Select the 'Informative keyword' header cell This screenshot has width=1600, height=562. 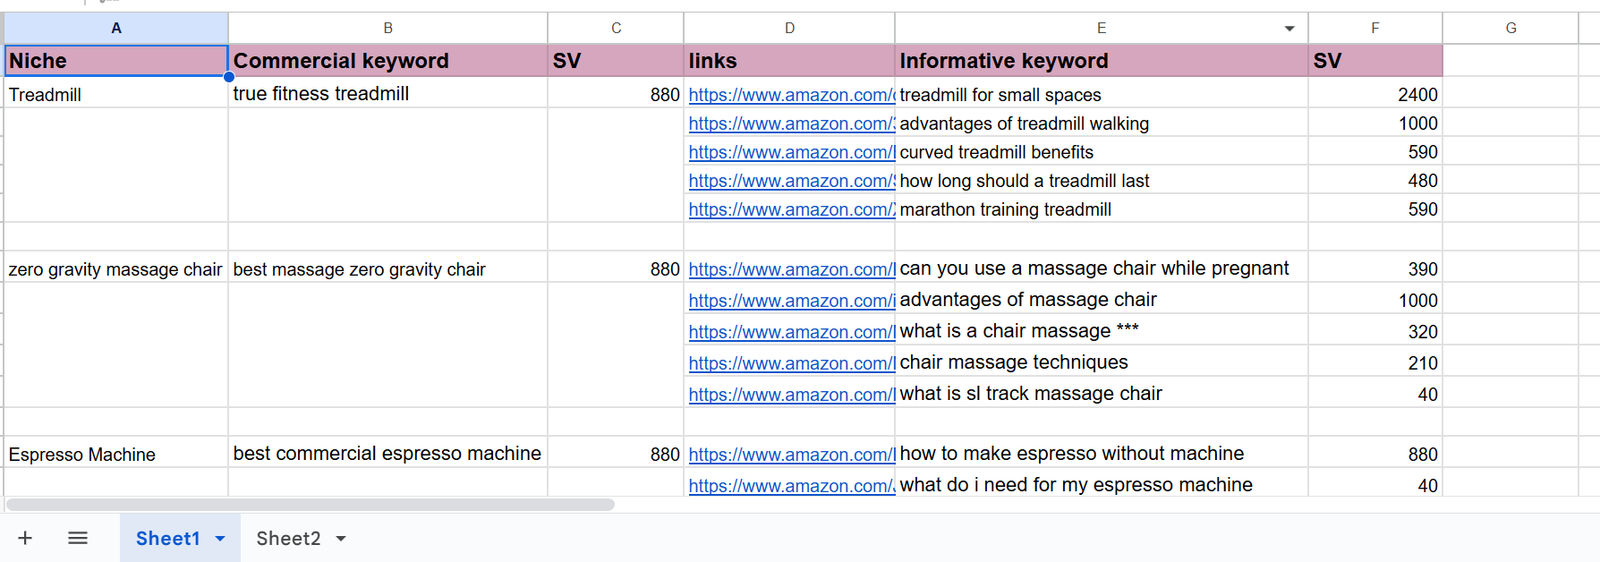tap(1100, 61)
